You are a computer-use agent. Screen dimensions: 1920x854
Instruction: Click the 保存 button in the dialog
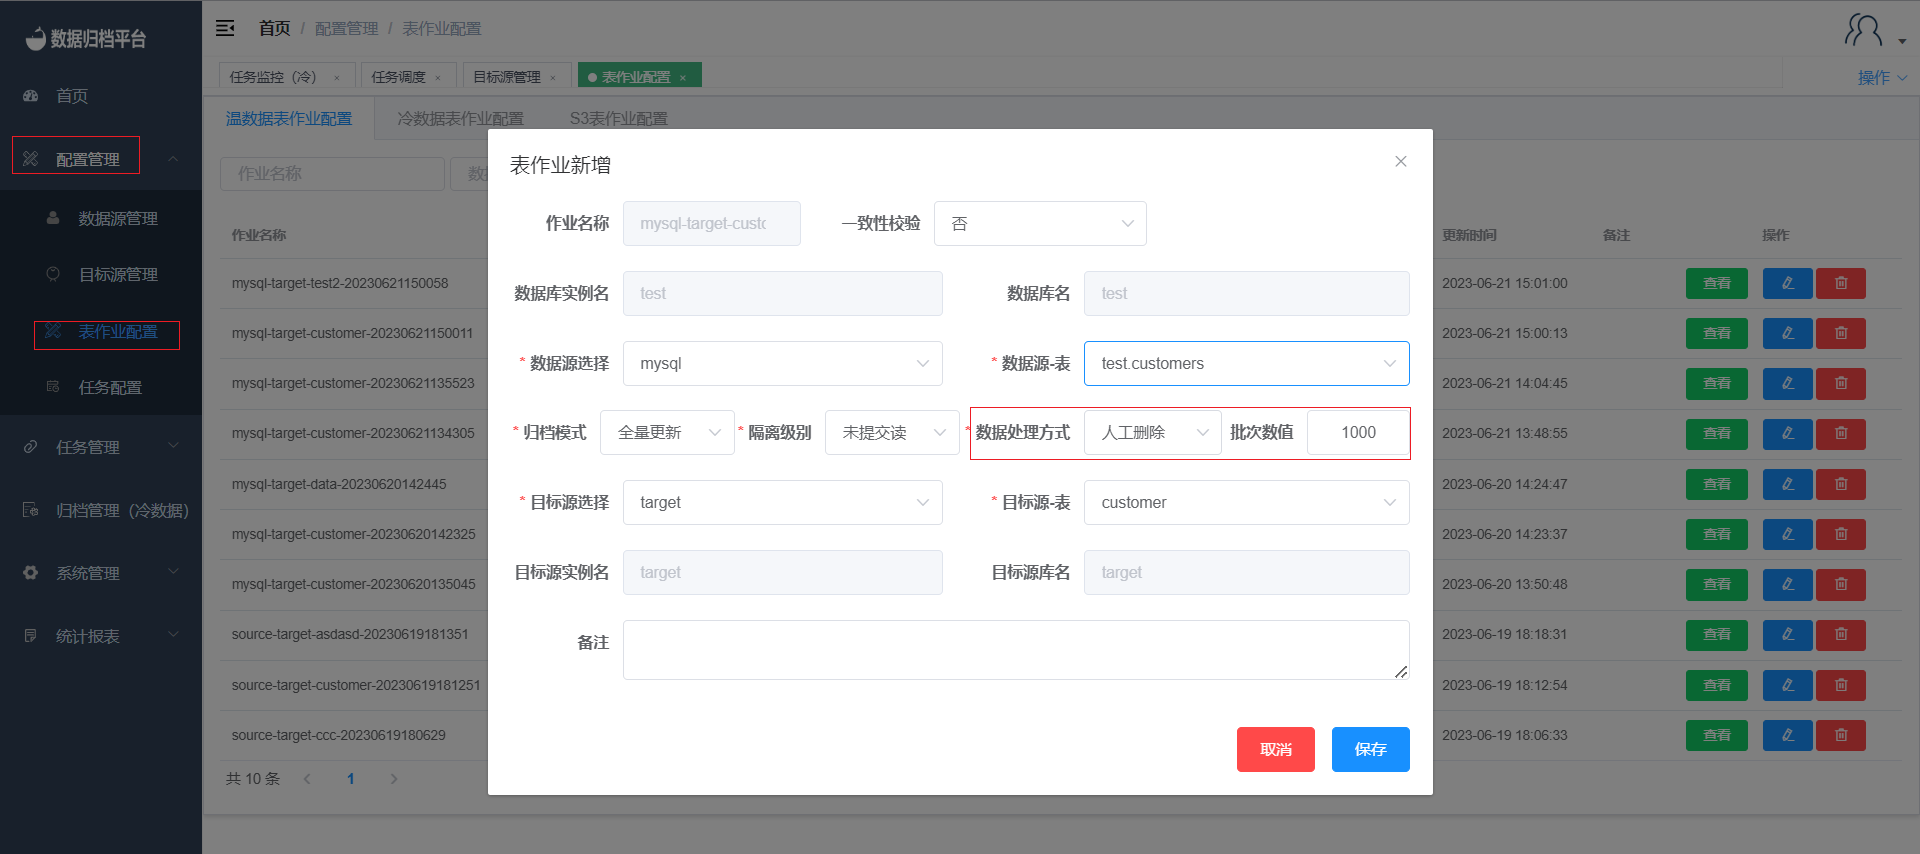pyautogui.click(x=1371, y=750)
